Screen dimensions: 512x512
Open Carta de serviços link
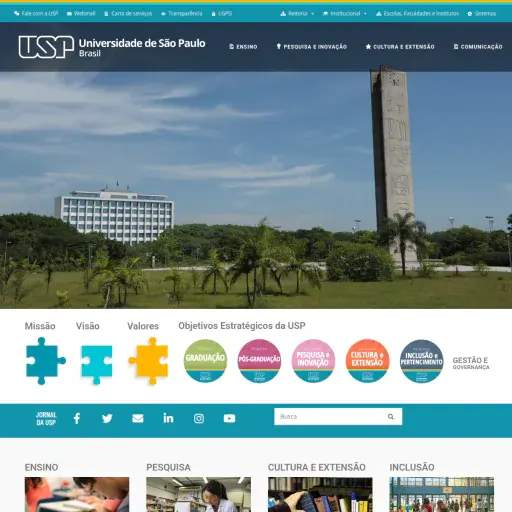pyautogui.click(x=128, y=13)
